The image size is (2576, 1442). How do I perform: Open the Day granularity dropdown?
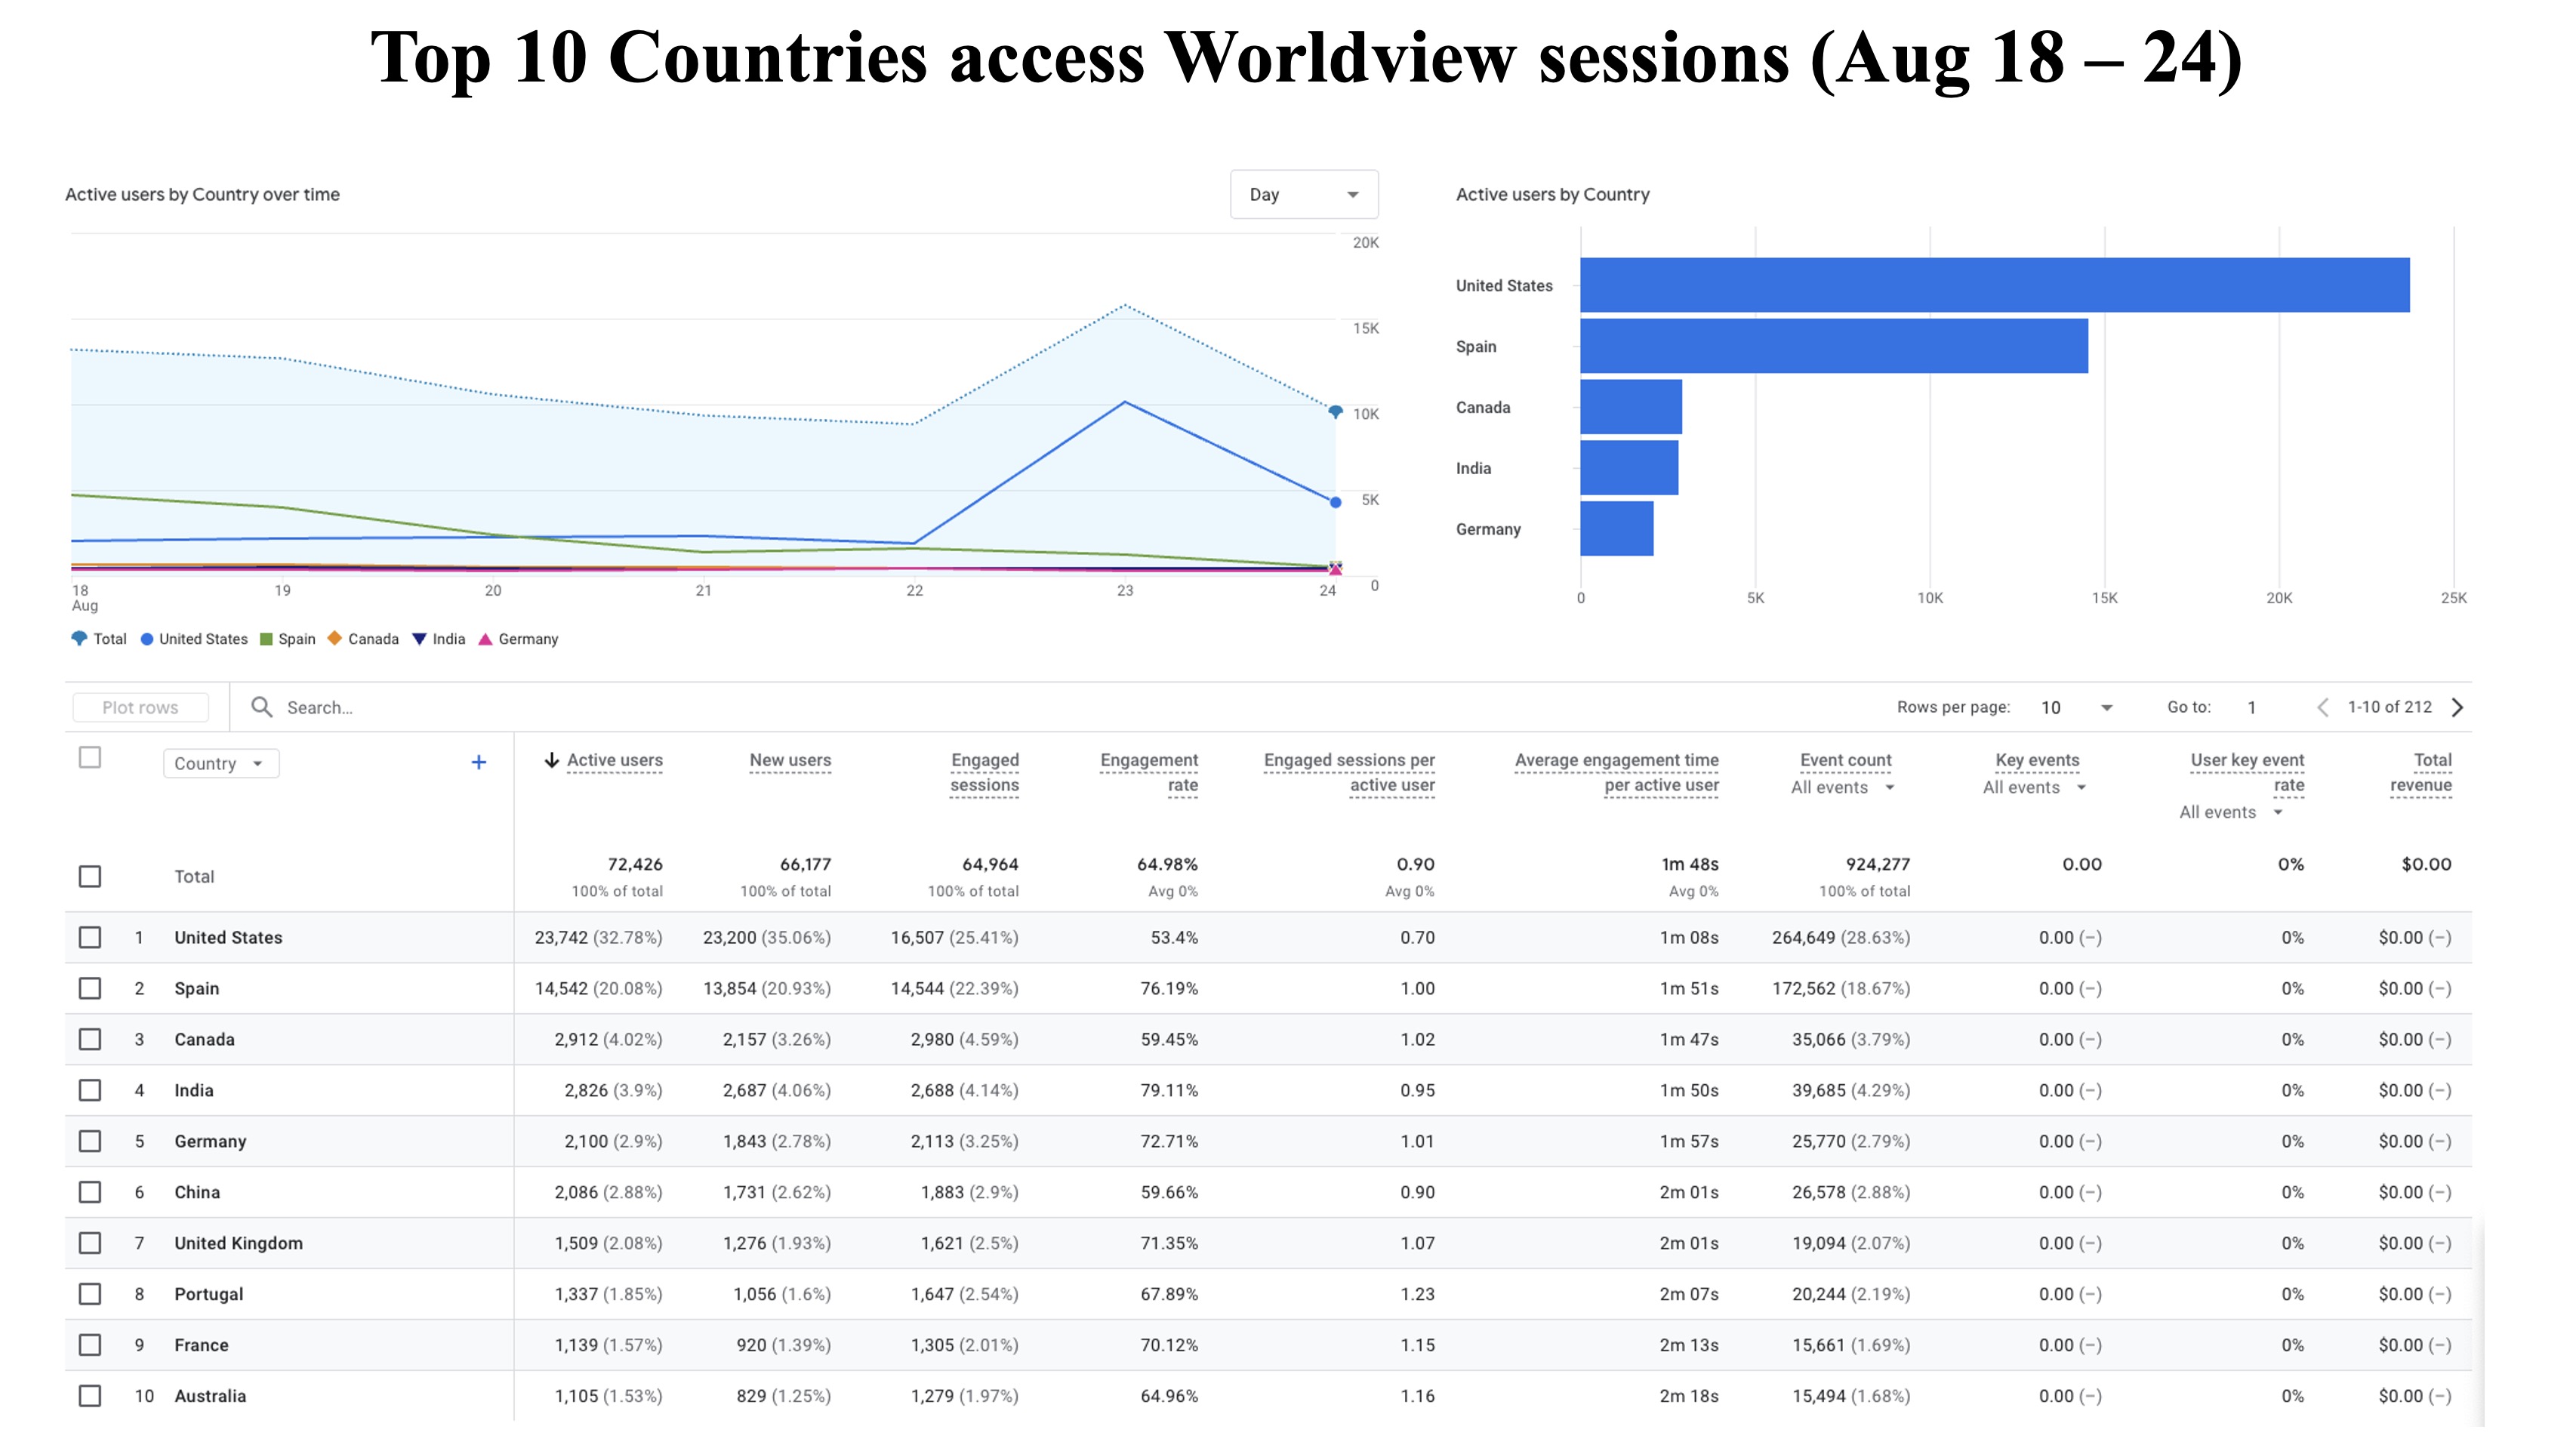coord(1303,194)
